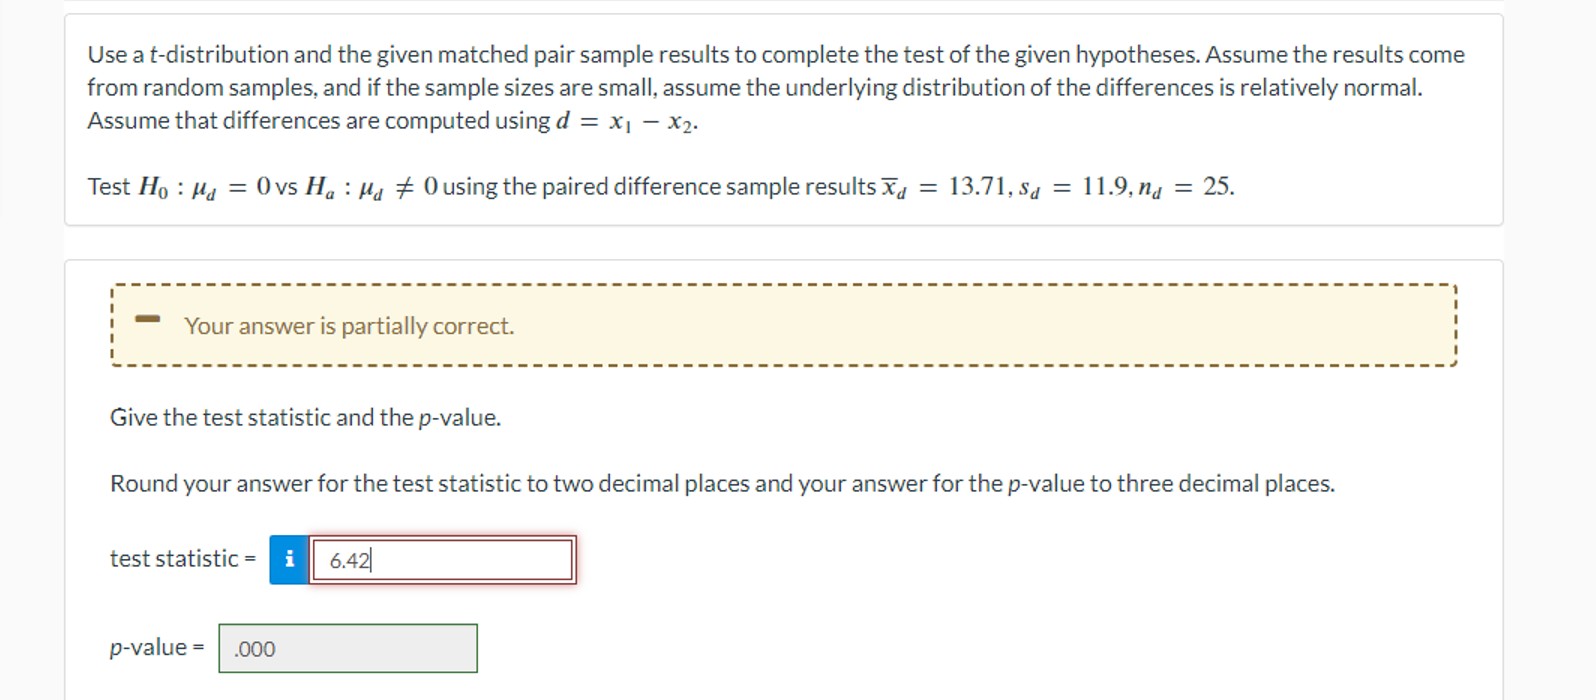Click the rounding instructions sentence
This screenshot has width=1596, height=700.
(x=721, y=482)
